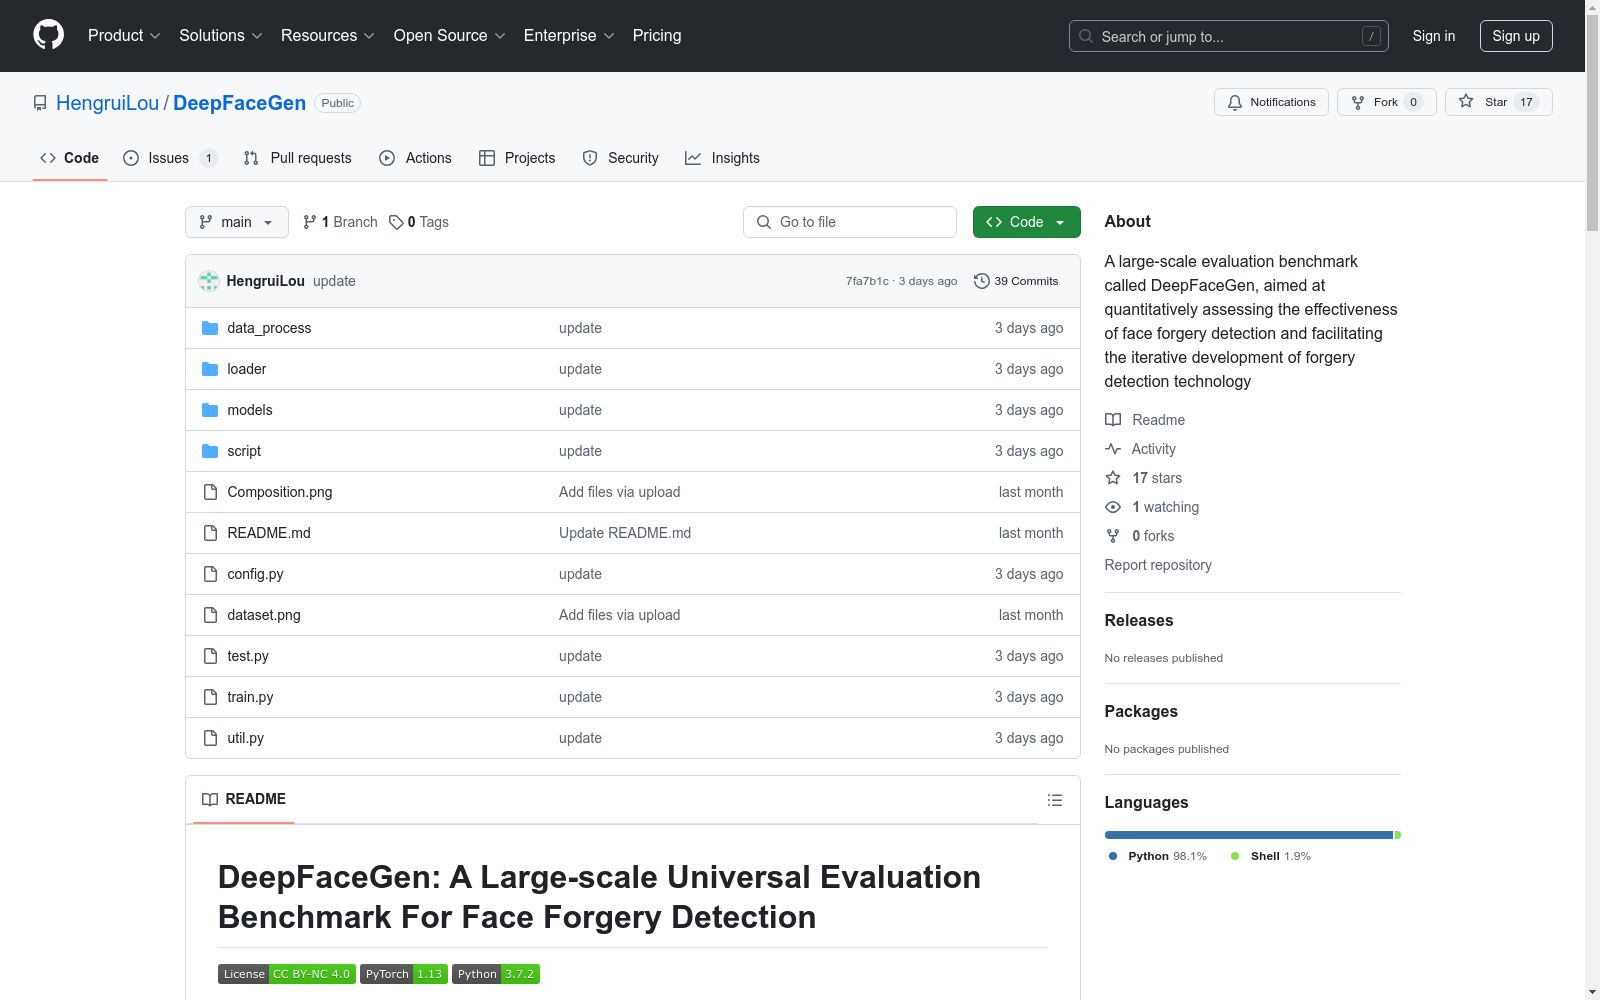The height and width of the screenshot is (1000, 1600).
Task: Click the License CC BY-NC 4.0 badge
Action: click(287, 974)
